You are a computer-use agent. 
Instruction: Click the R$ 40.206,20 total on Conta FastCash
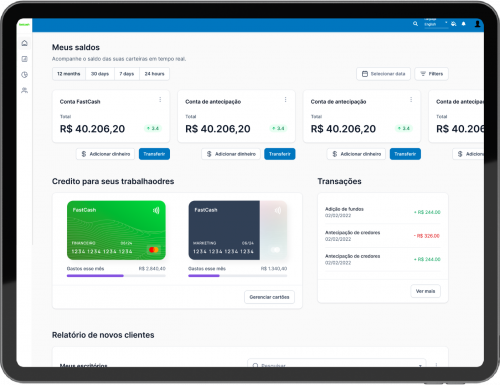pos(92,129)
